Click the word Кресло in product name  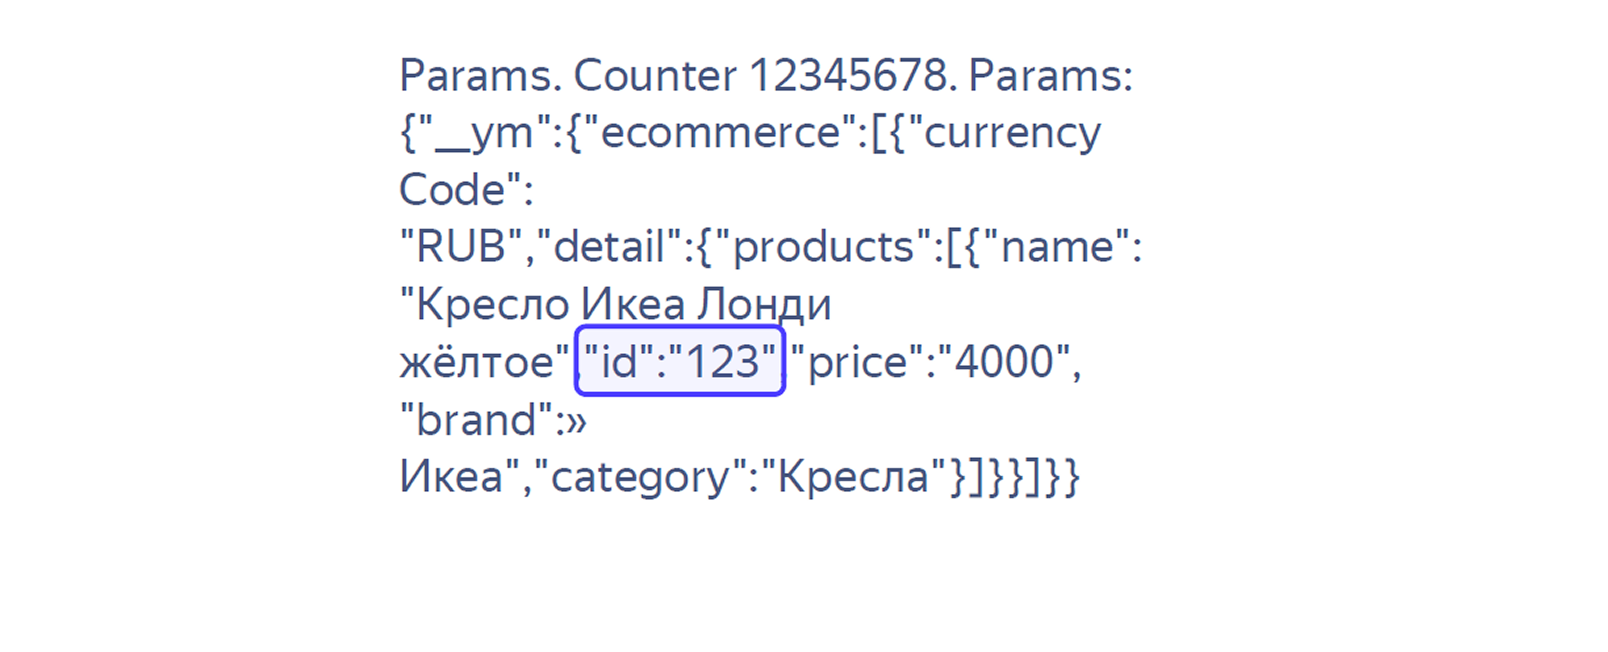pos(492,304)
